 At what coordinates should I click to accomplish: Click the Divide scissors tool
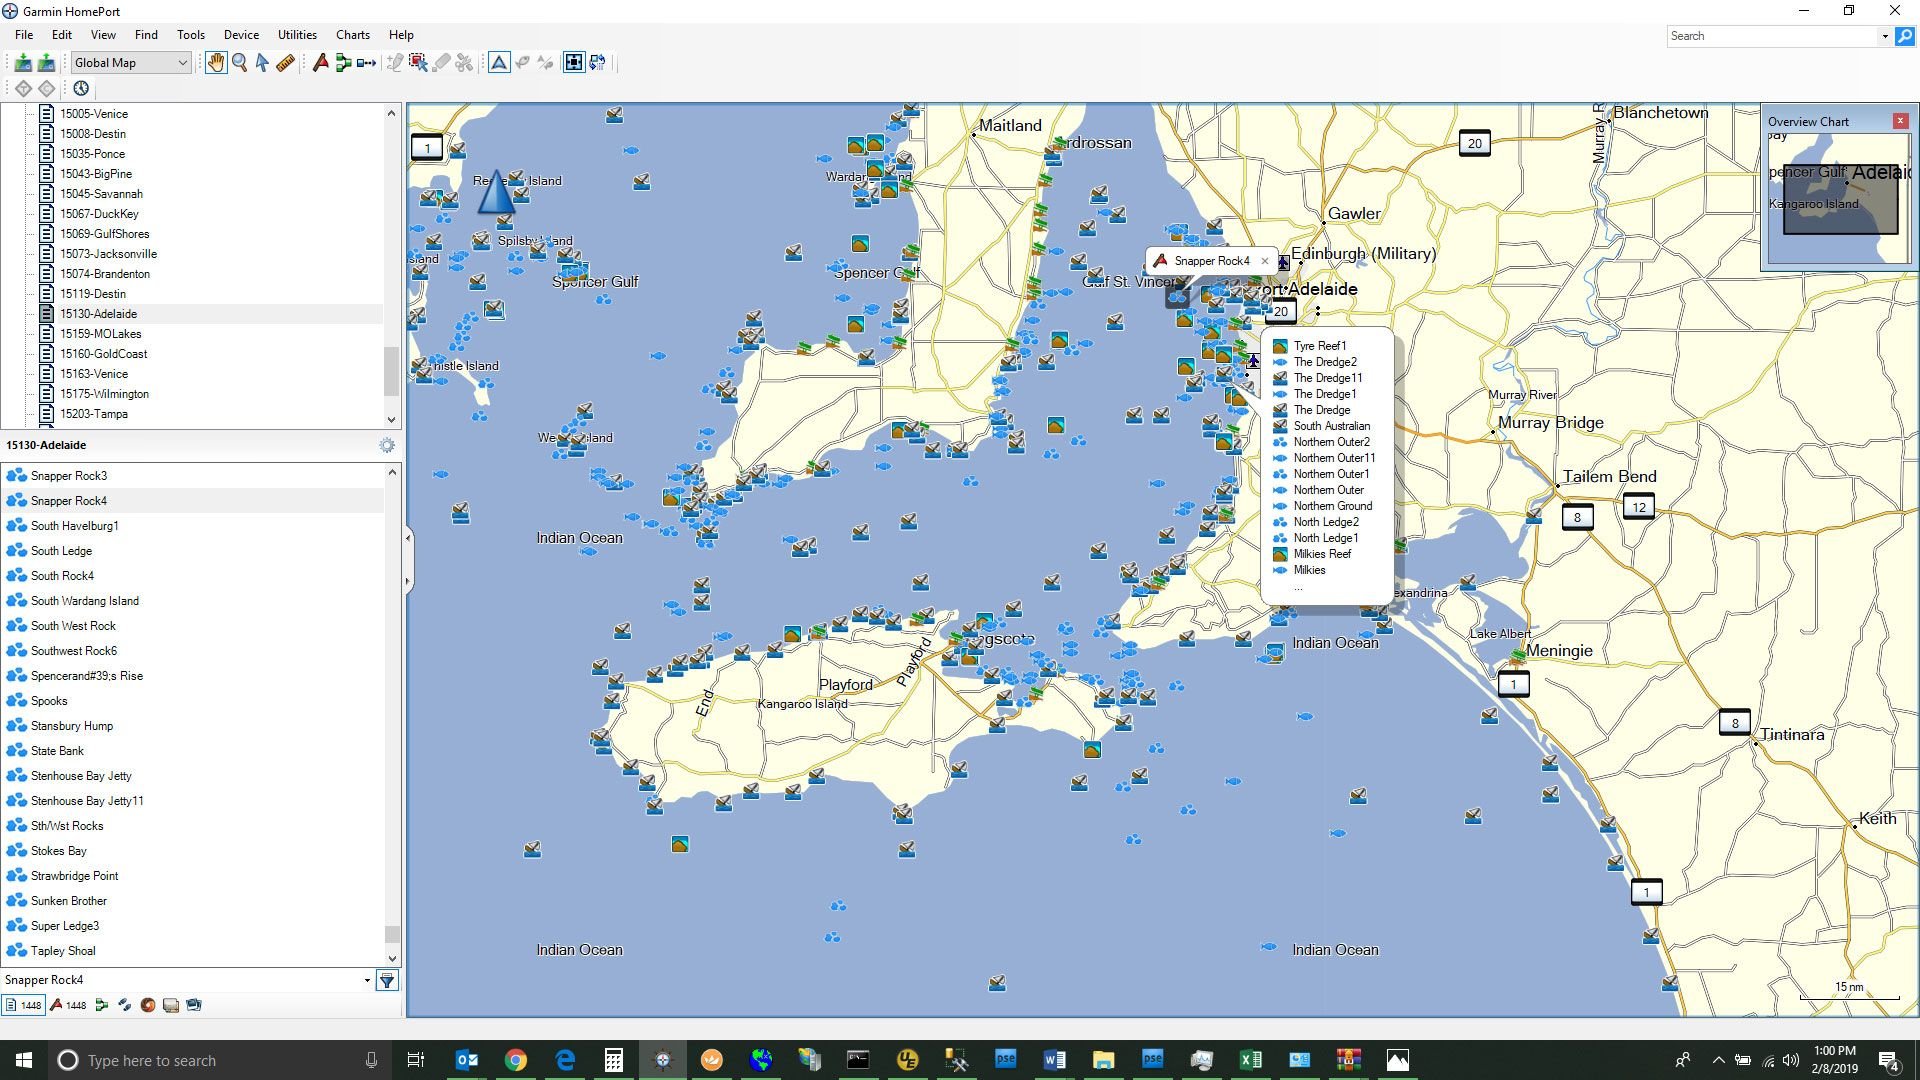pyautogui.click(x=464, y=63)
